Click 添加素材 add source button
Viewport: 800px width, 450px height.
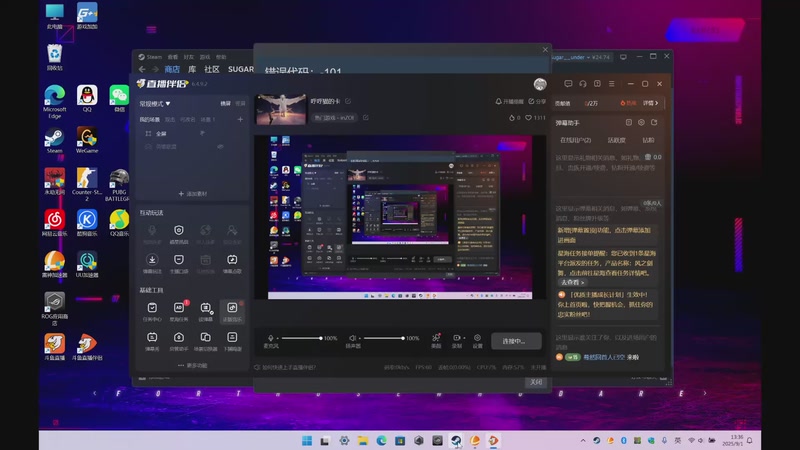click(x=192, y=194)
